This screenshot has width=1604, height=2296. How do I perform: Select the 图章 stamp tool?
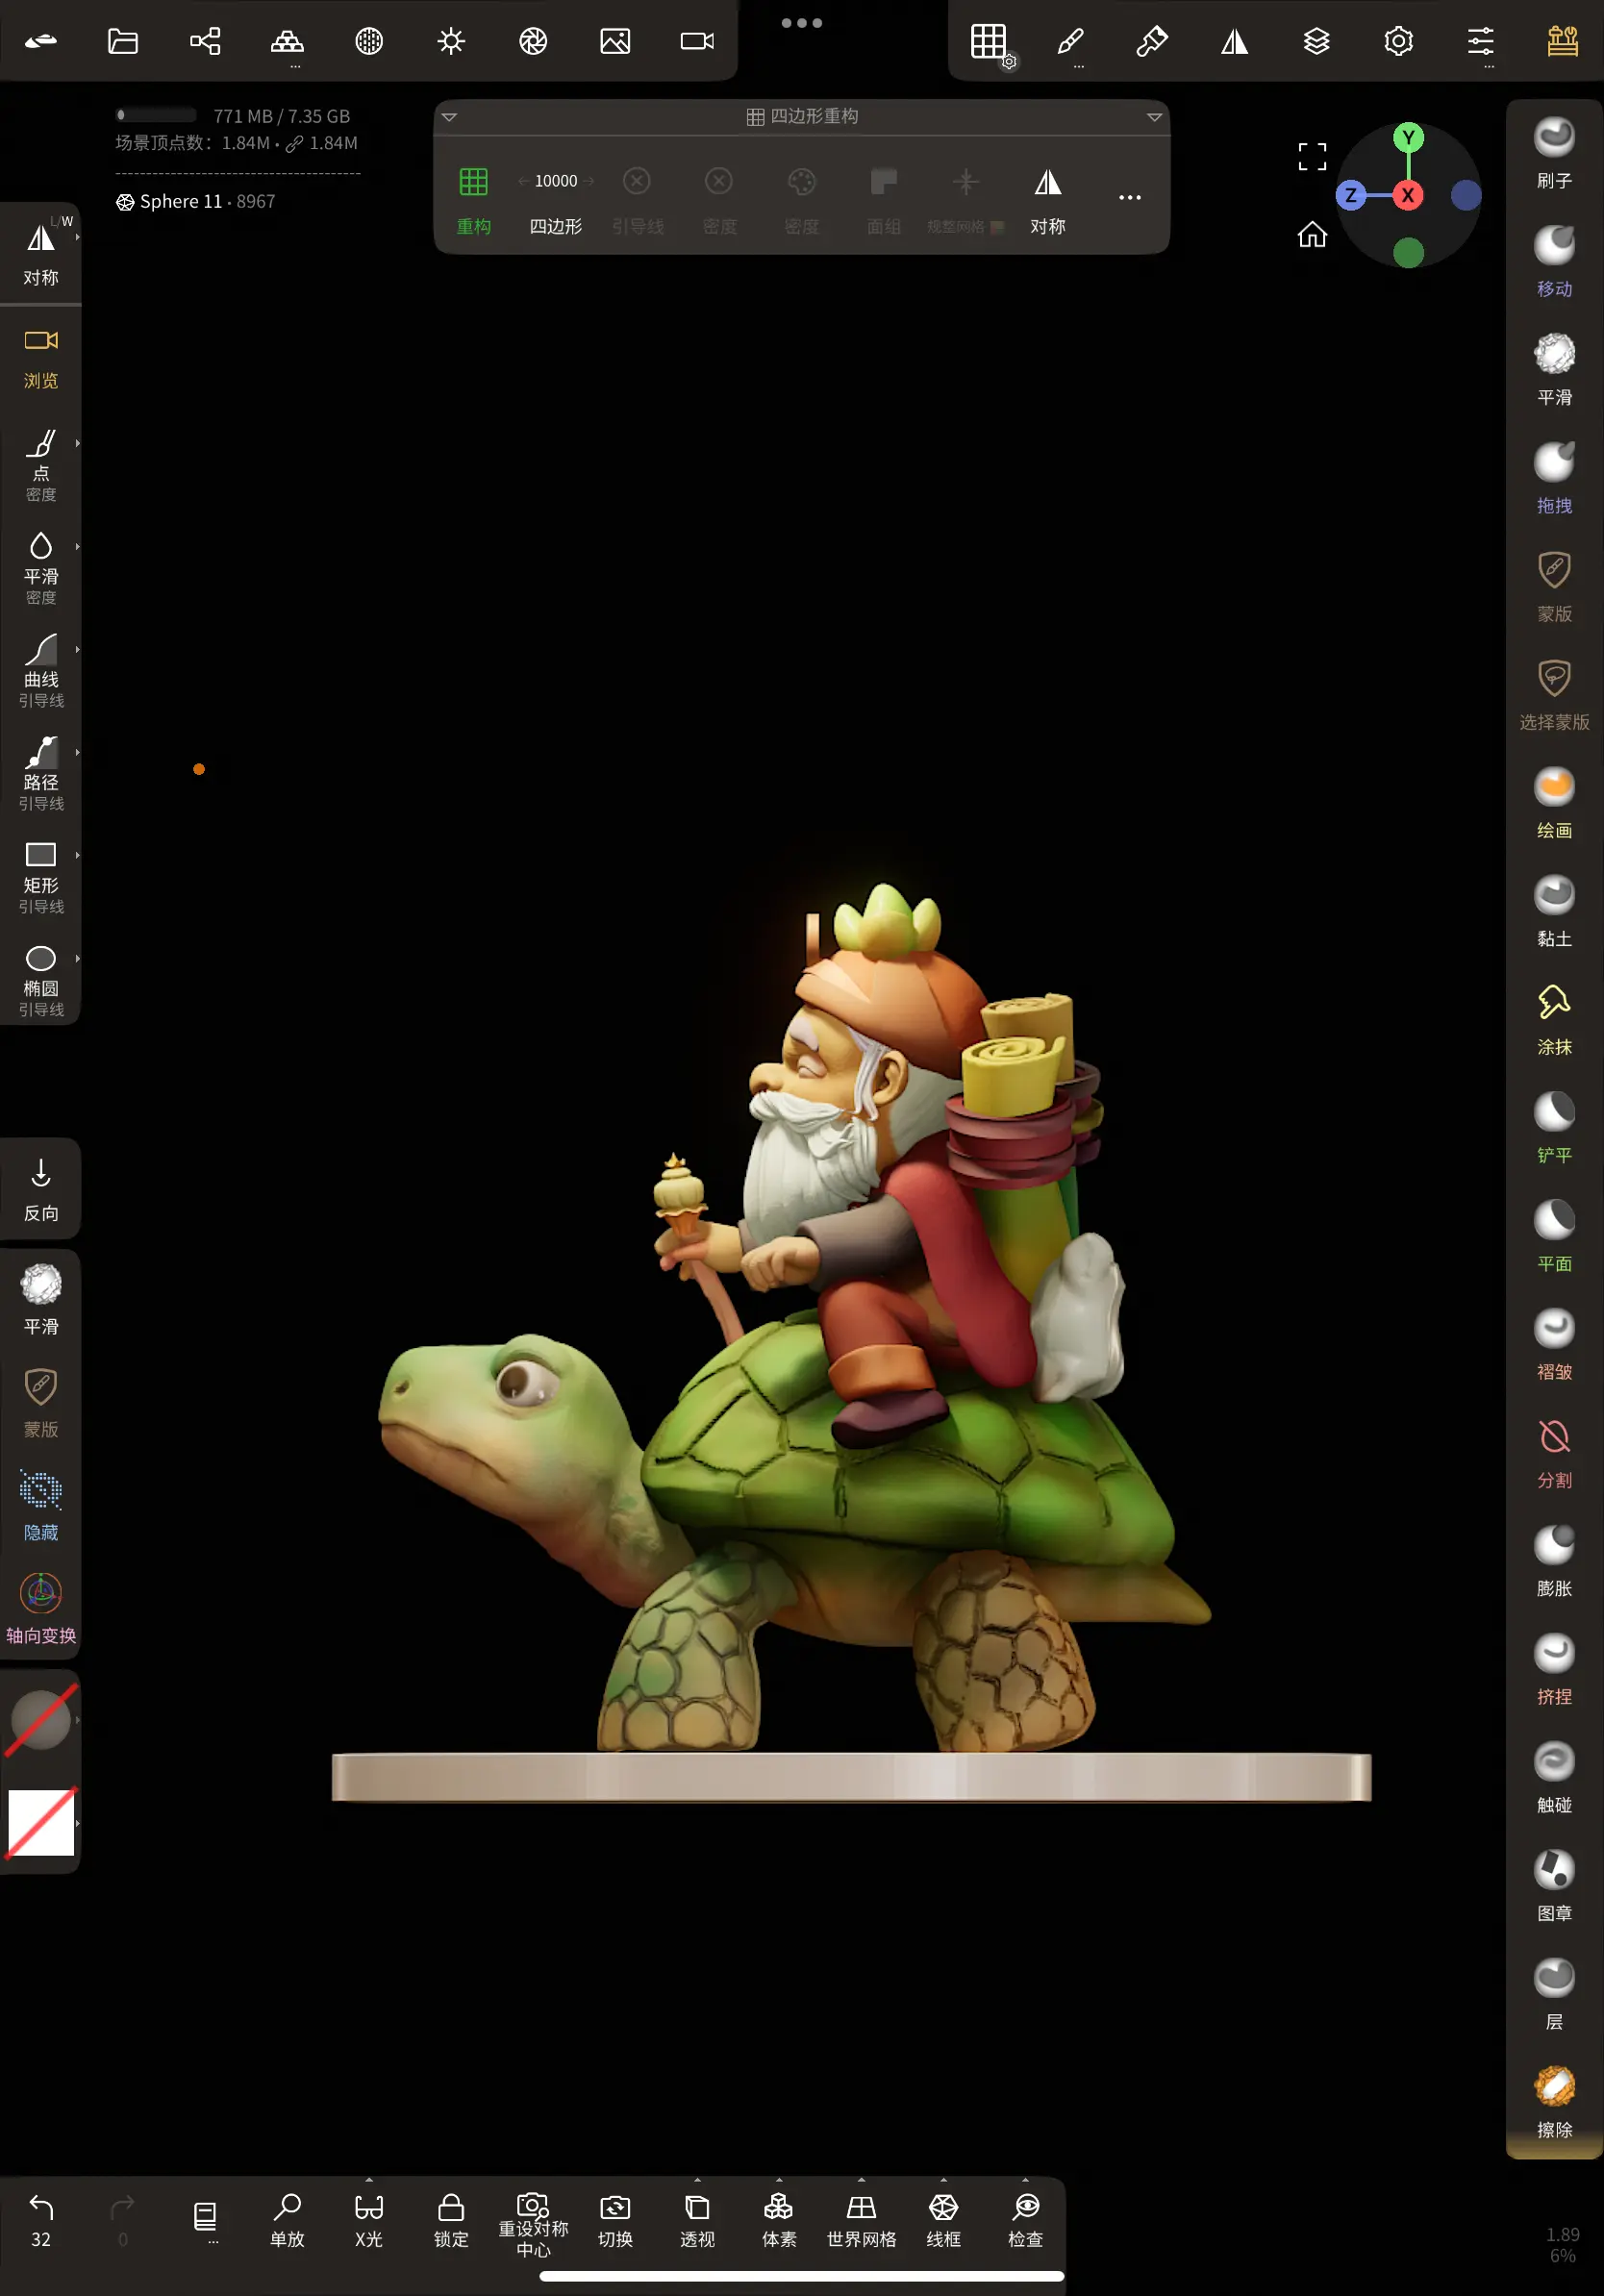tap(1554, 1886)
